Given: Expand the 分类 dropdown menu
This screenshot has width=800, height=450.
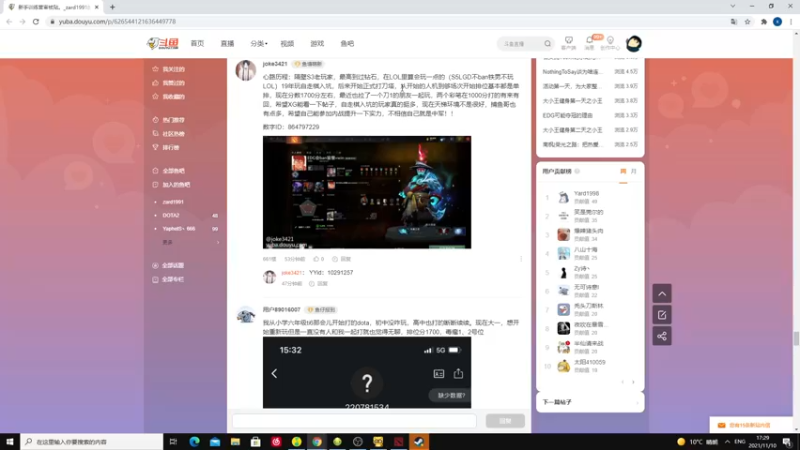Looking at the screenshot, I should [x=259, y=44].
